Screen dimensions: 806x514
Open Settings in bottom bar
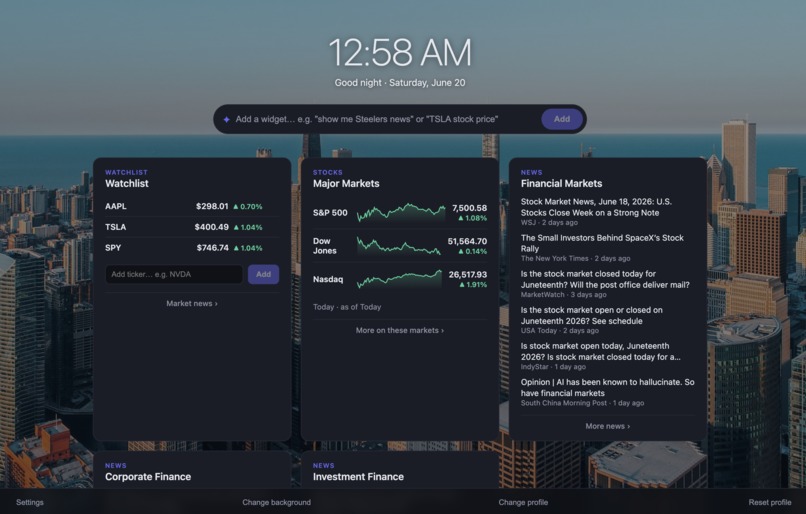(30, 502)
